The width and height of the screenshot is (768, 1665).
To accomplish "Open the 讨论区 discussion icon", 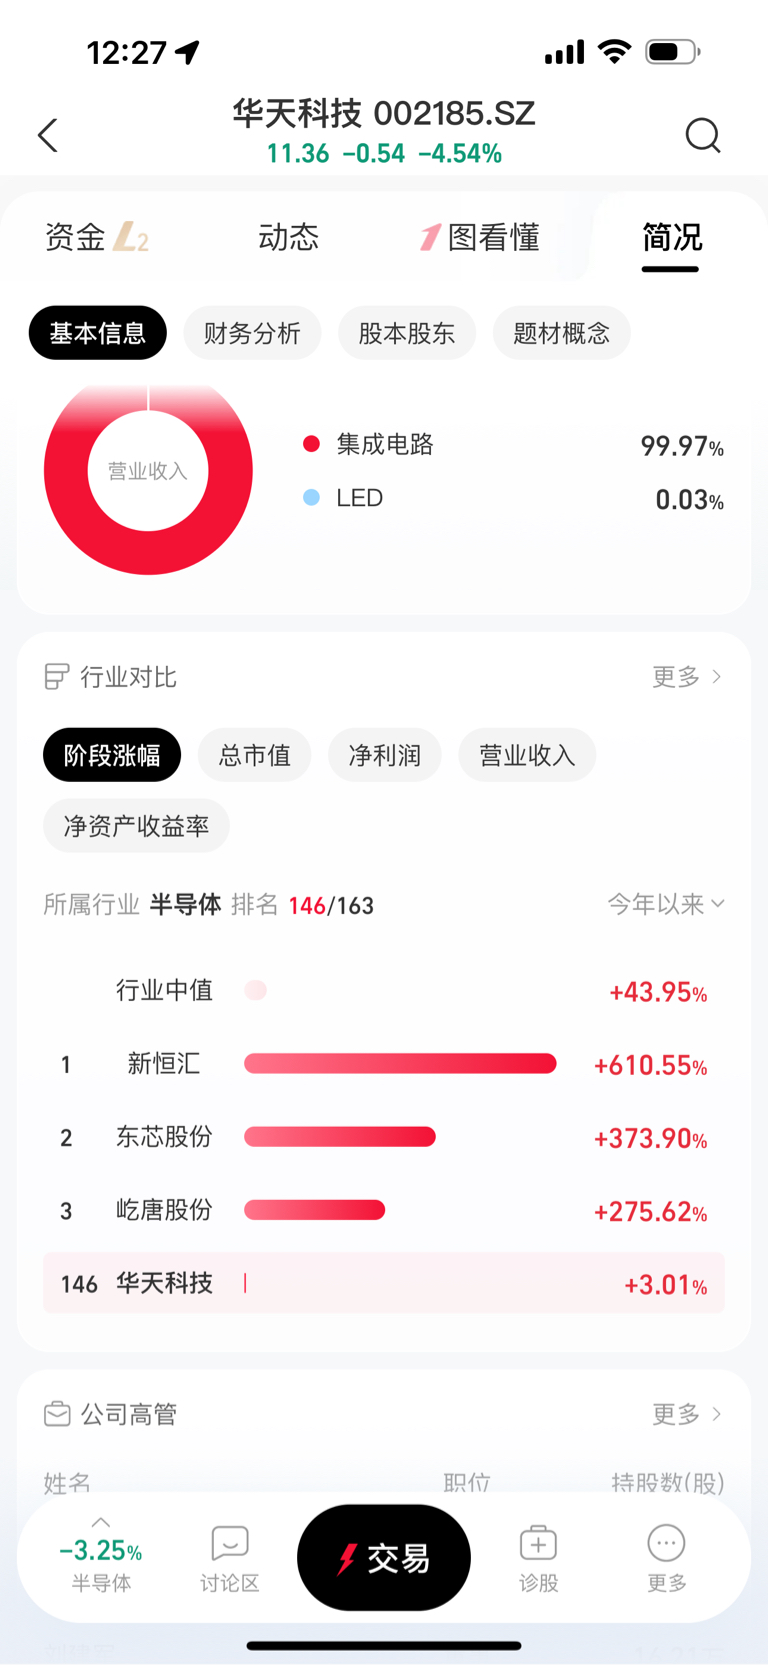I will pyautogui.click(x=230, y=1544).
